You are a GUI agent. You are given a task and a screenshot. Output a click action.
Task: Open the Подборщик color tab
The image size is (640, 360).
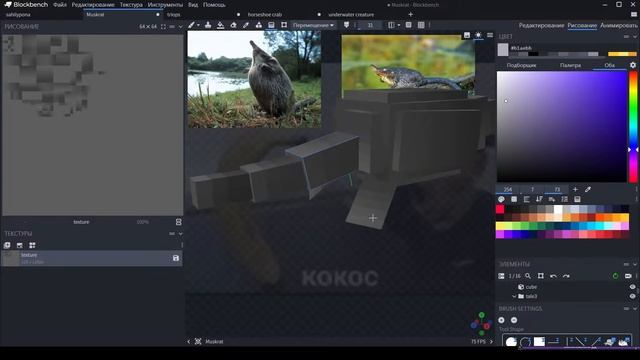pyautogui.click(x=521, y=65)
